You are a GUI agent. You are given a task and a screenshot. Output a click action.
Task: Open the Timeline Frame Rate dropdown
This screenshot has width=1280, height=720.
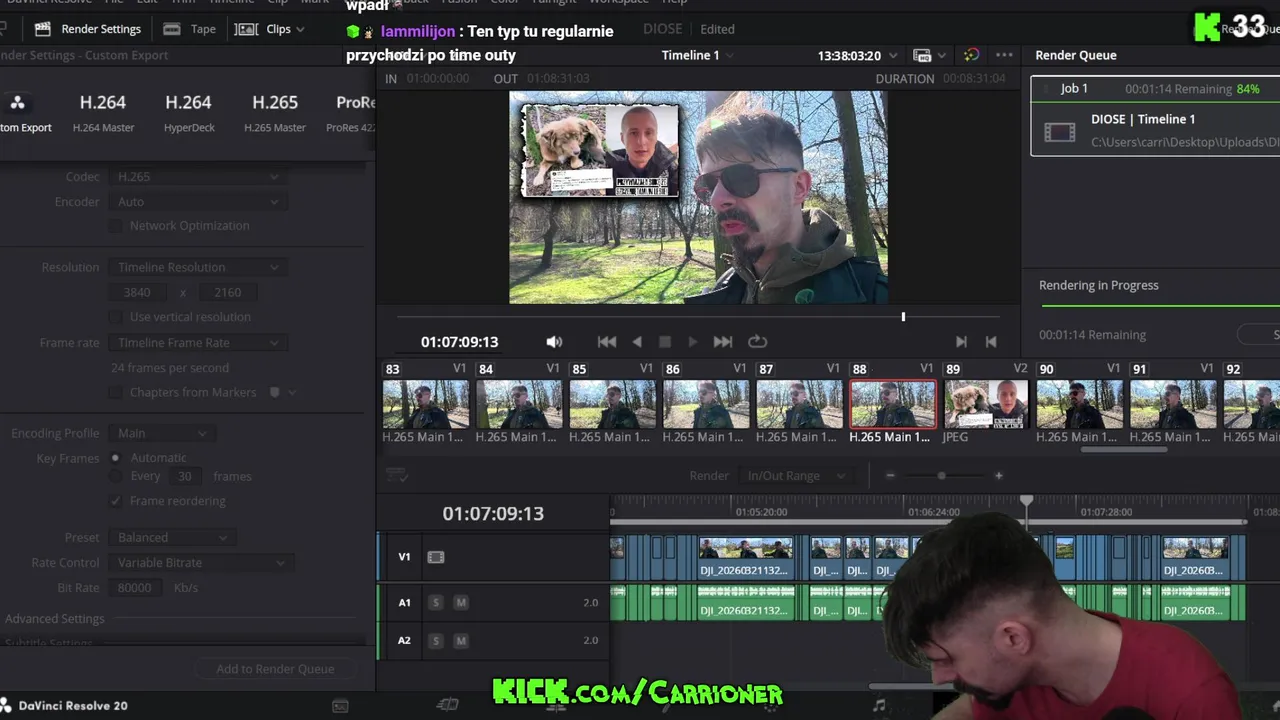point(197,343)
